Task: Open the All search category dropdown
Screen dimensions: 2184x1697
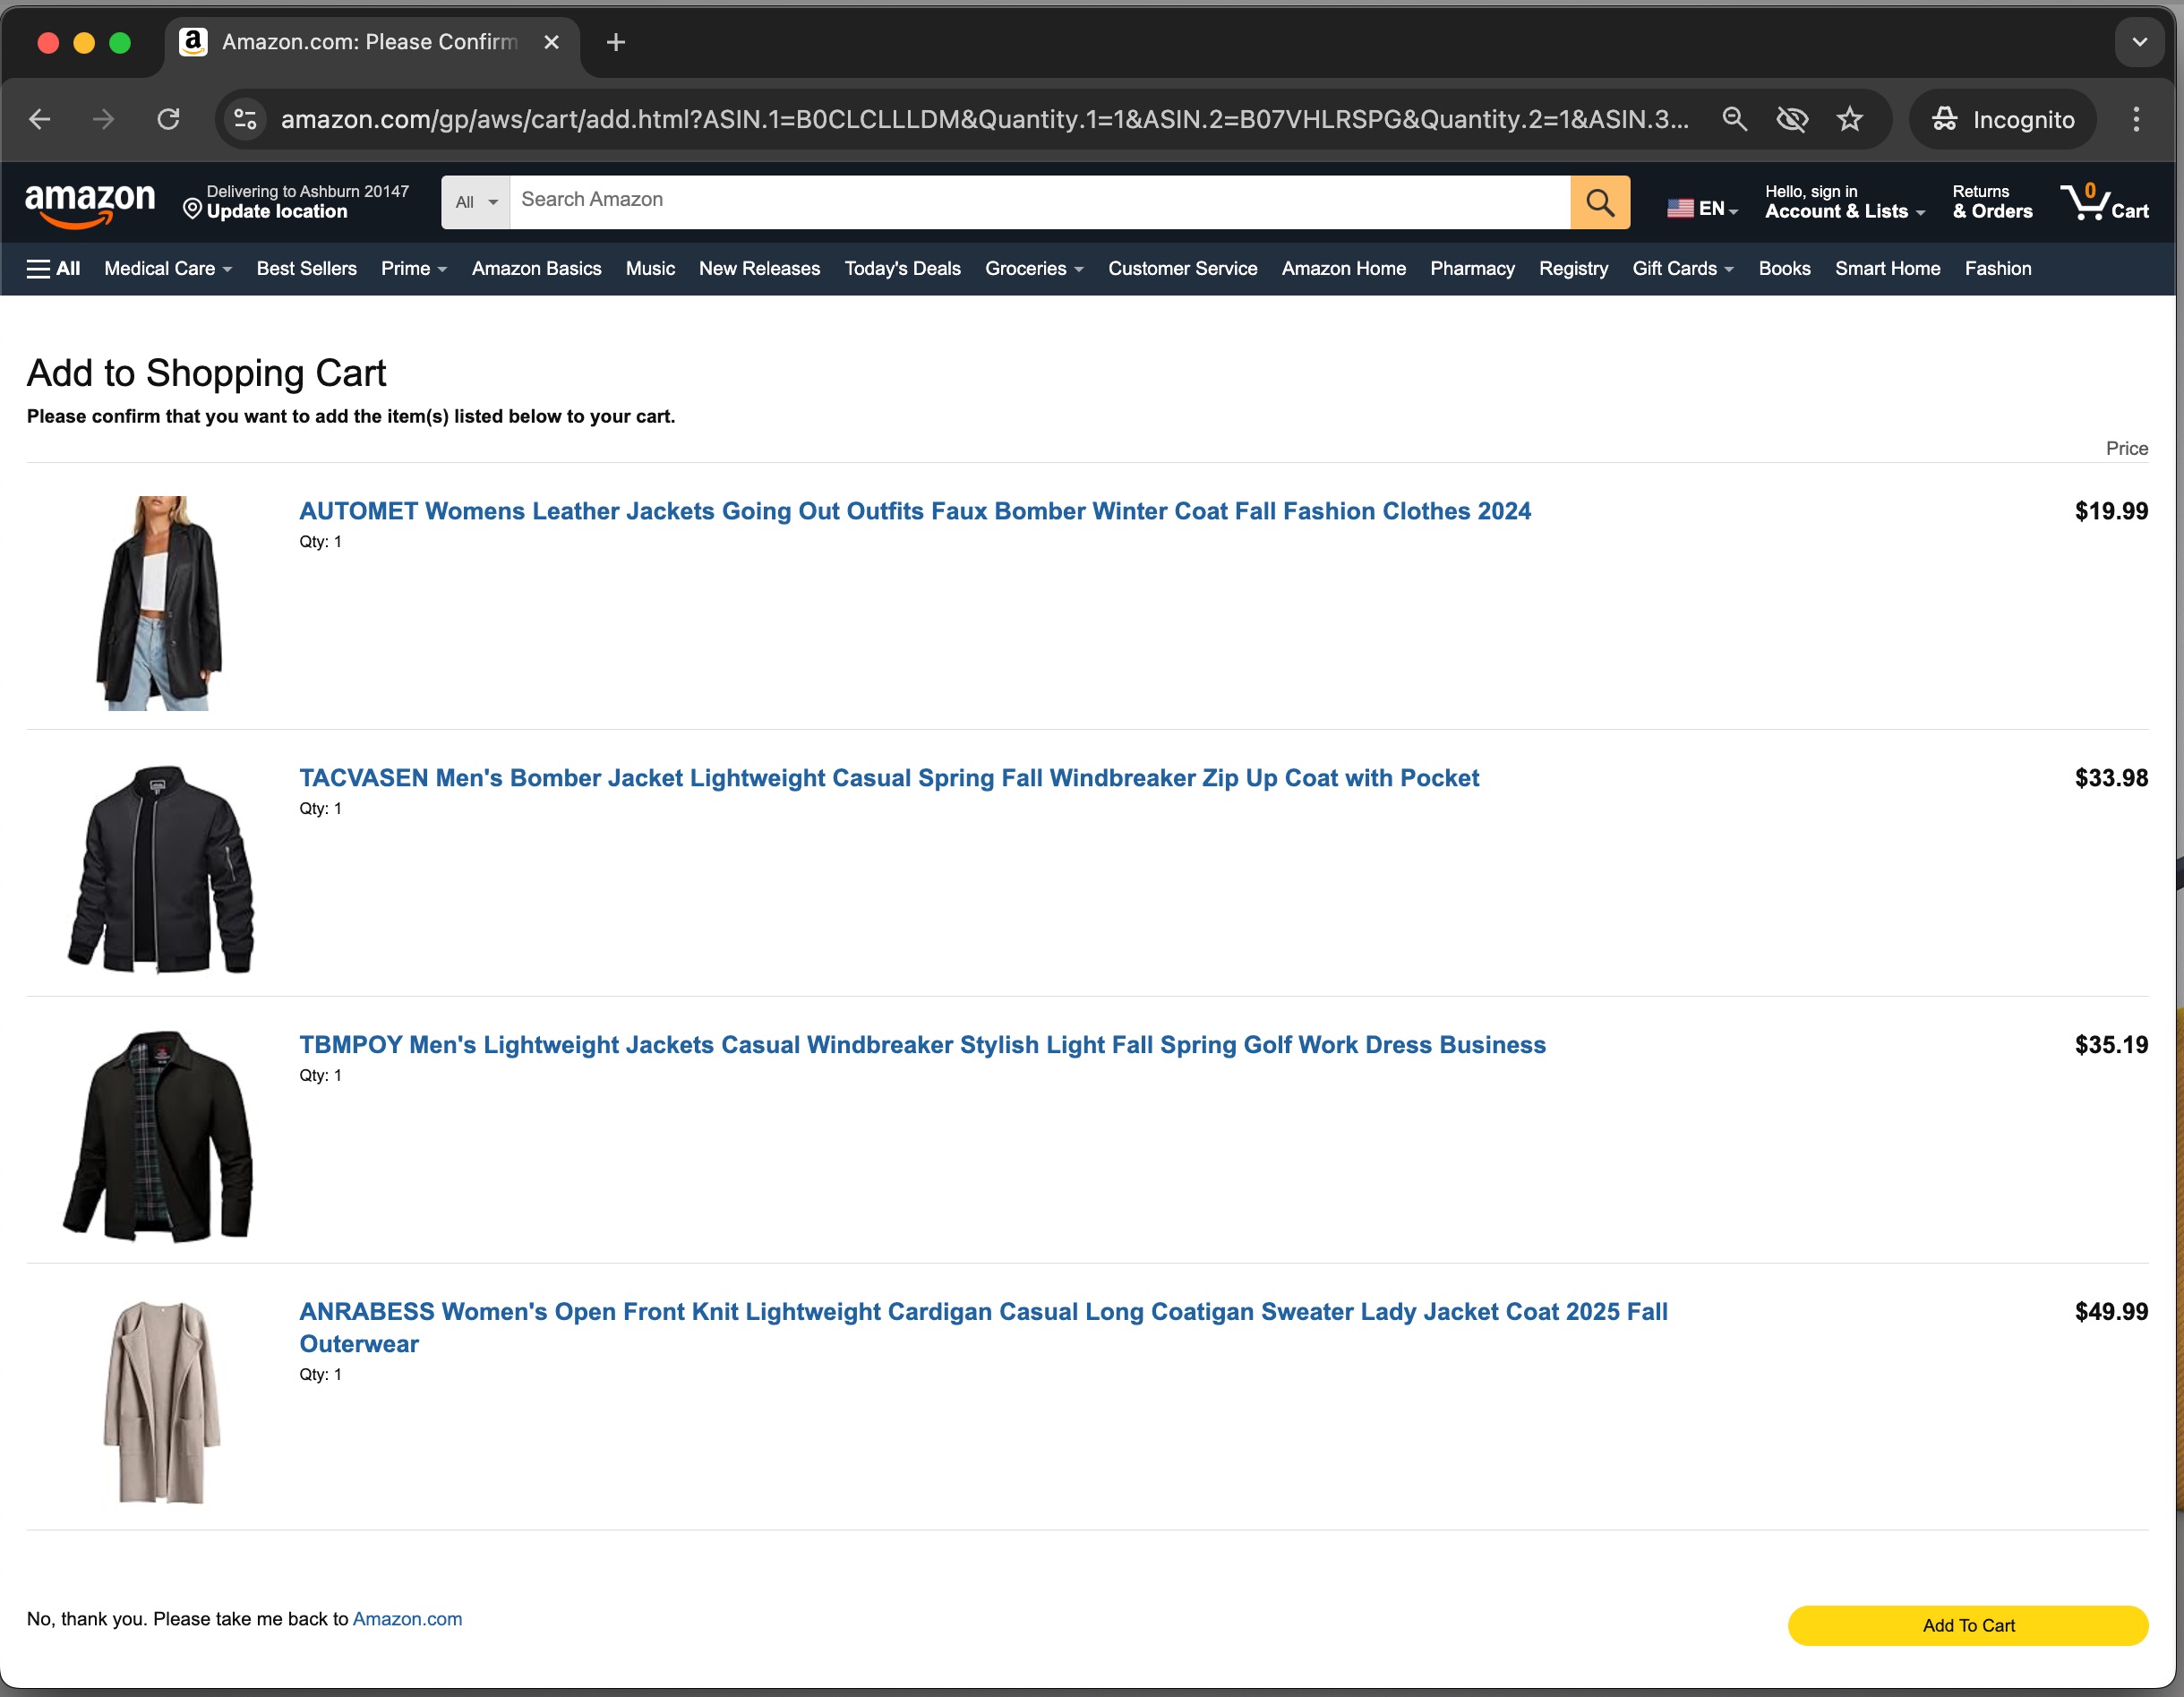Action: coord(476,202)
